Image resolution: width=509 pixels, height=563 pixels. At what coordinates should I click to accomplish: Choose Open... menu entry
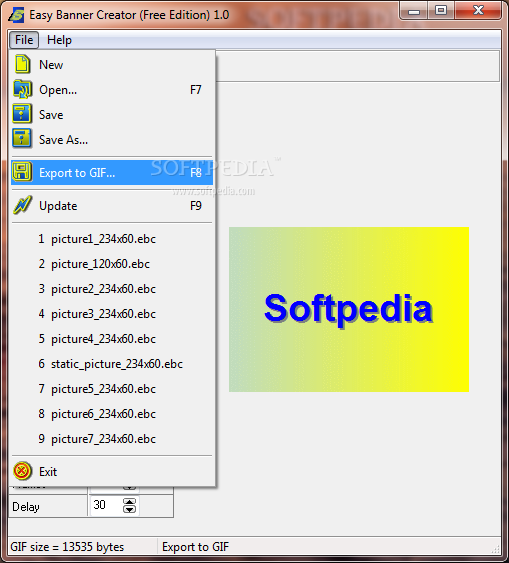tap(112, 89)
